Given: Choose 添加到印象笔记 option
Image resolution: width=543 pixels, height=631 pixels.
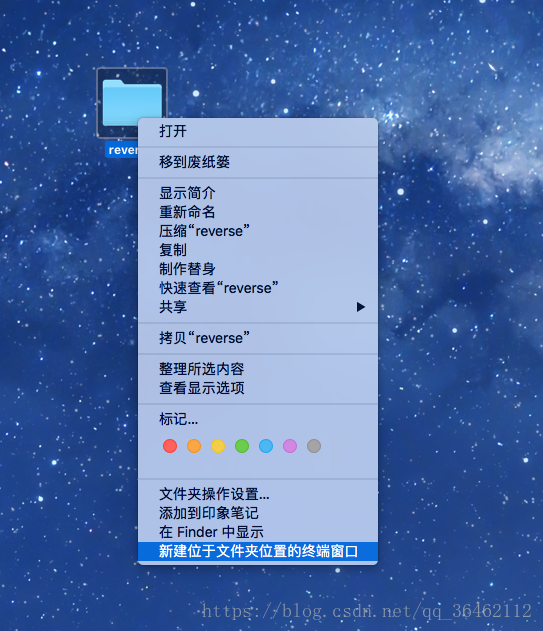Looking at the screenshot, I should point(258,513).
